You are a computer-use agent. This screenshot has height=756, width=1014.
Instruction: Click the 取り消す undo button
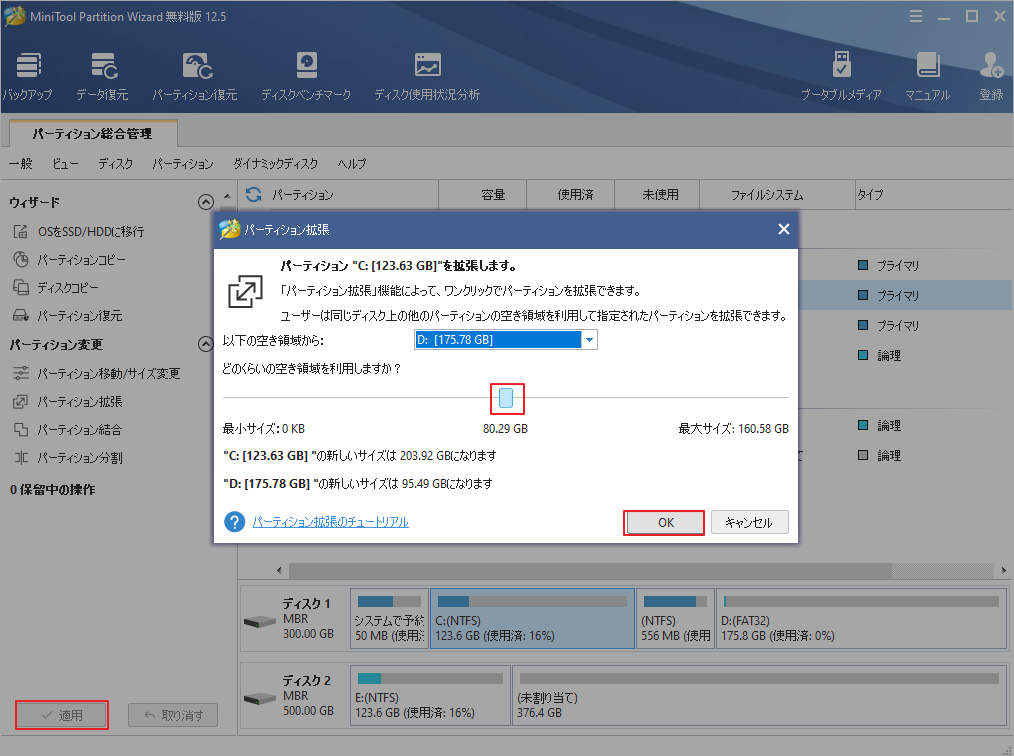[x=173, y=715]
